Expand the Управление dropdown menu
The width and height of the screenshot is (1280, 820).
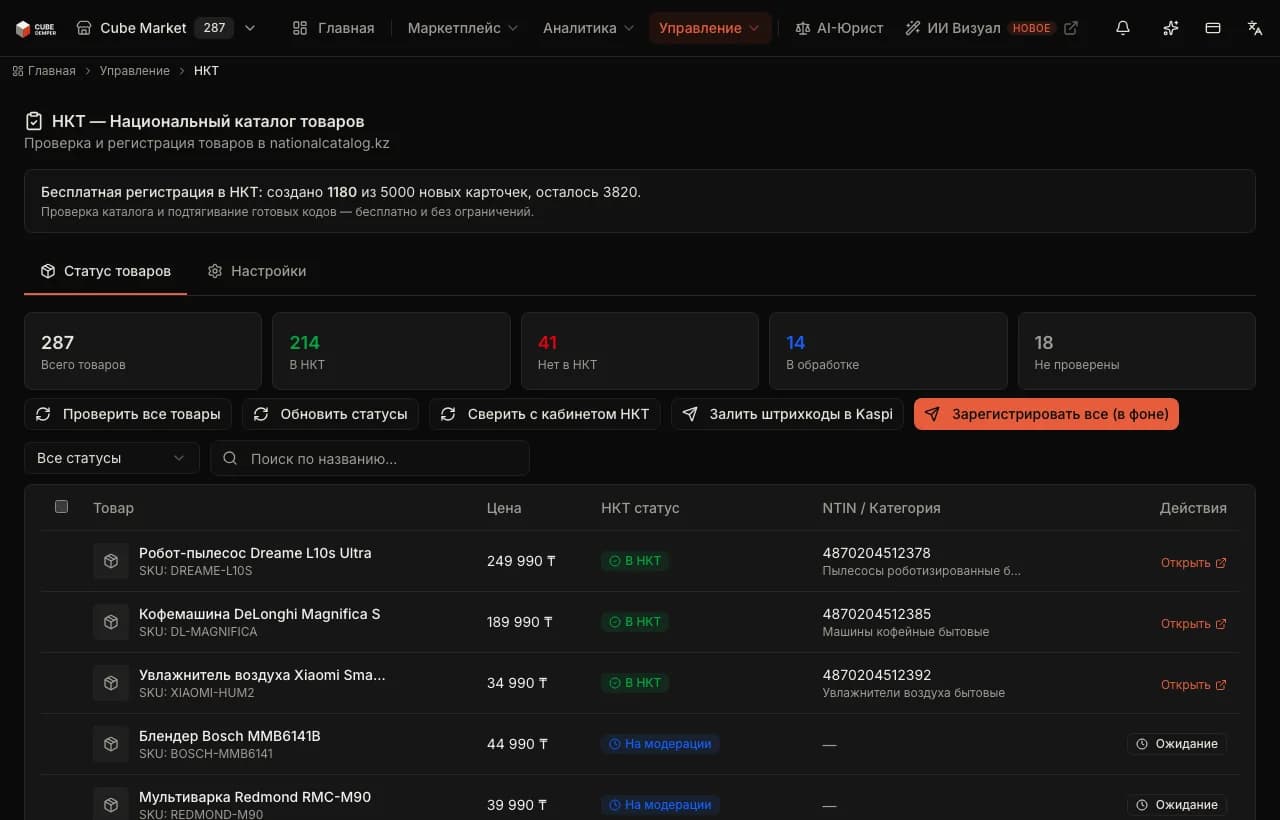tap(710, 28)
